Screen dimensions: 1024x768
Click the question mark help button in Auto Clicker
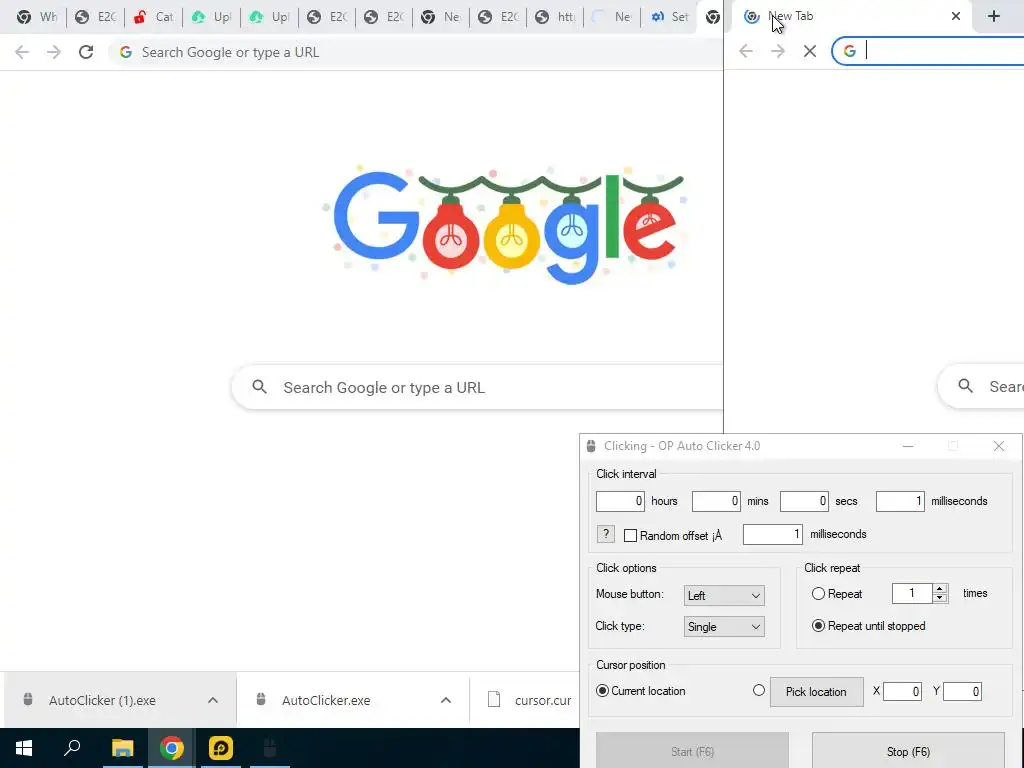(x=605, y=534)
